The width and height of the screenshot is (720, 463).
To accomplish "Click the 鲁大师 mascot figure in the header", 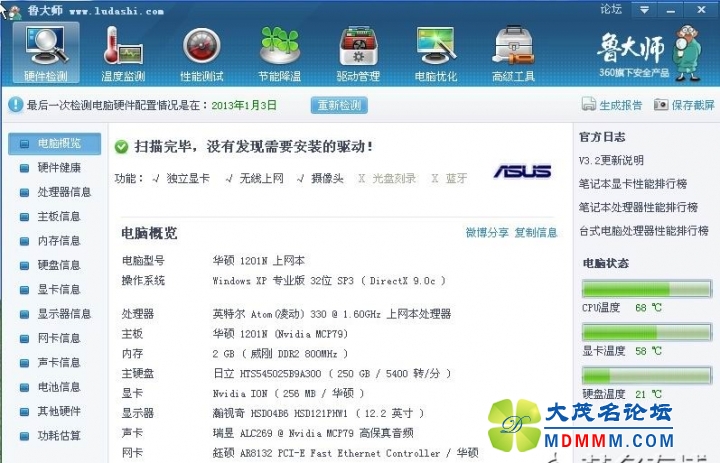I will pyautogui.click(x=687, y=53).
